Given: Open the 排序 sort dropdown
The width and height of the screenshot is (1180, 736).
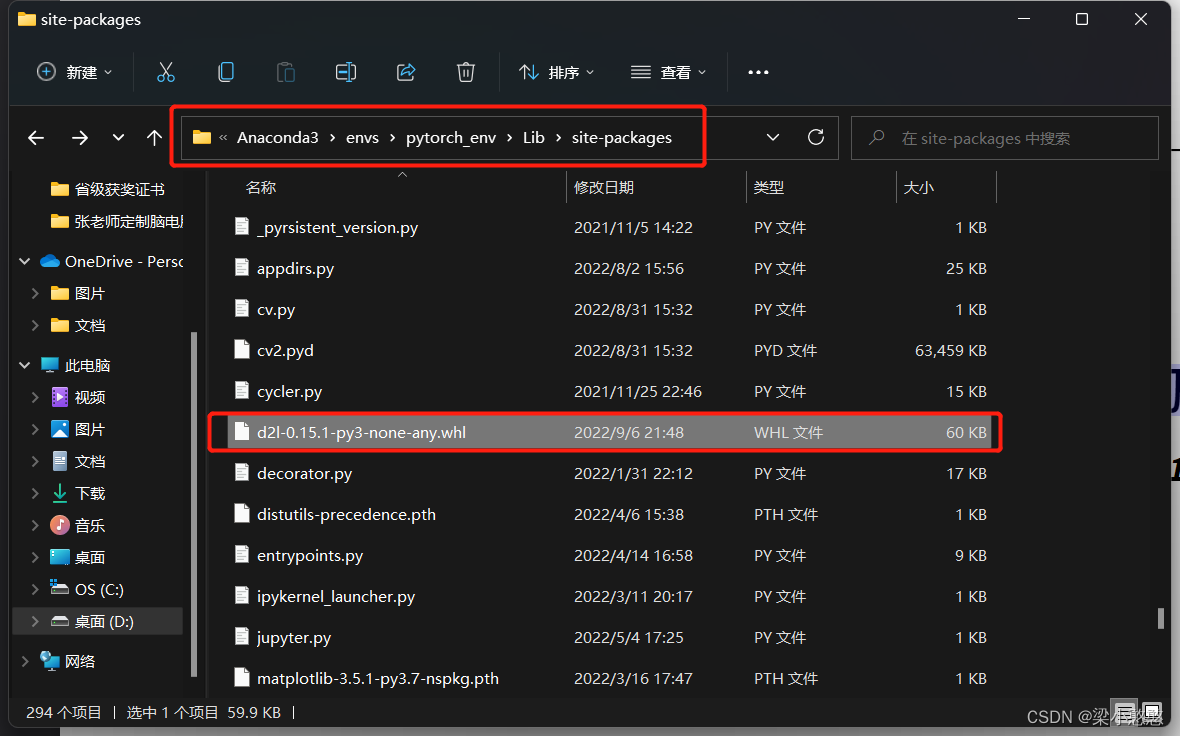Looking at the screenshot, I should pos(556,72).
